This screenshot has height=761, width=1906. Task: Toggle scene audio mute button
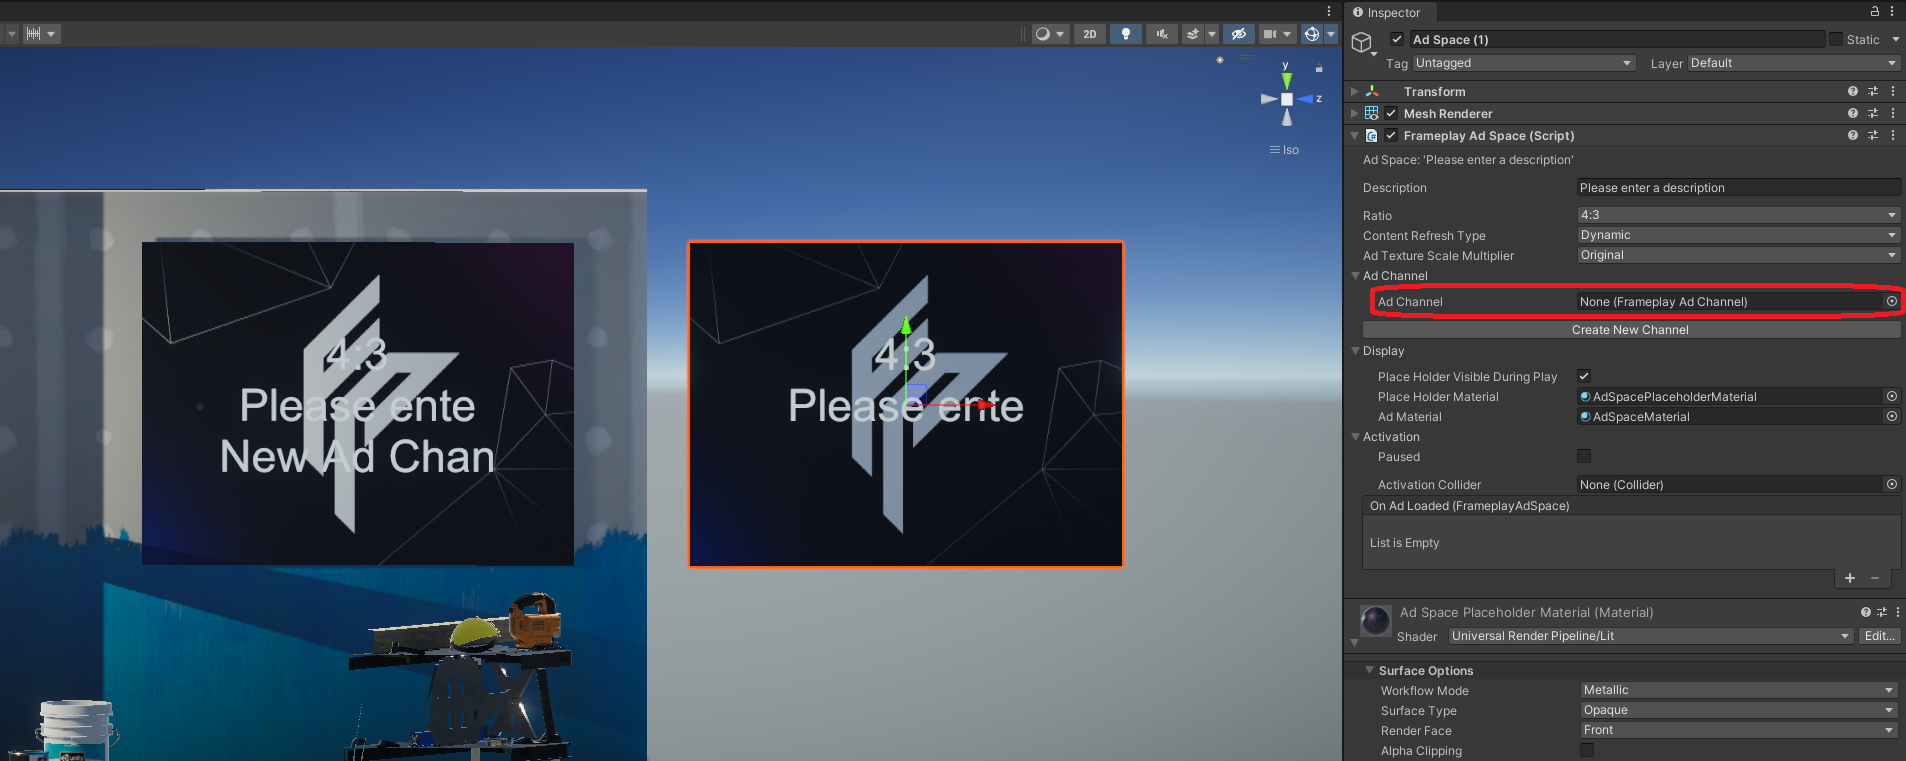[1162, 34]
